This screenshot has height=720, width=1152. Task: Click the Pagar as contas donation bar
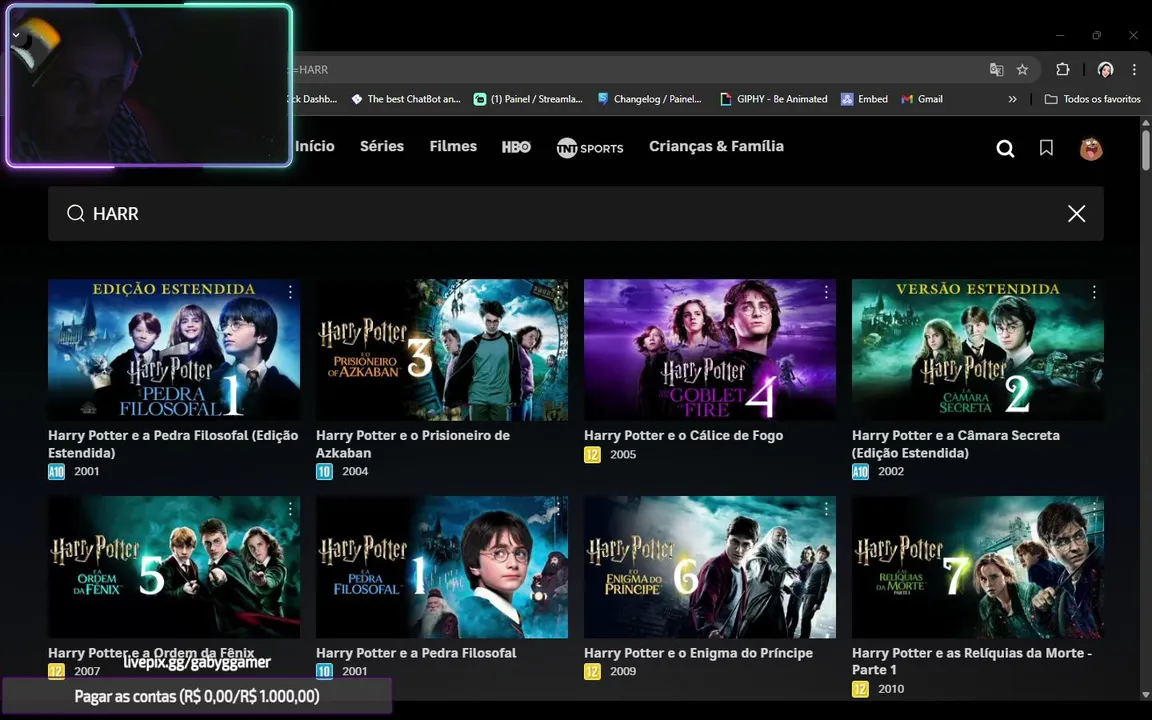pyautogui.click(x=197, y=696)
